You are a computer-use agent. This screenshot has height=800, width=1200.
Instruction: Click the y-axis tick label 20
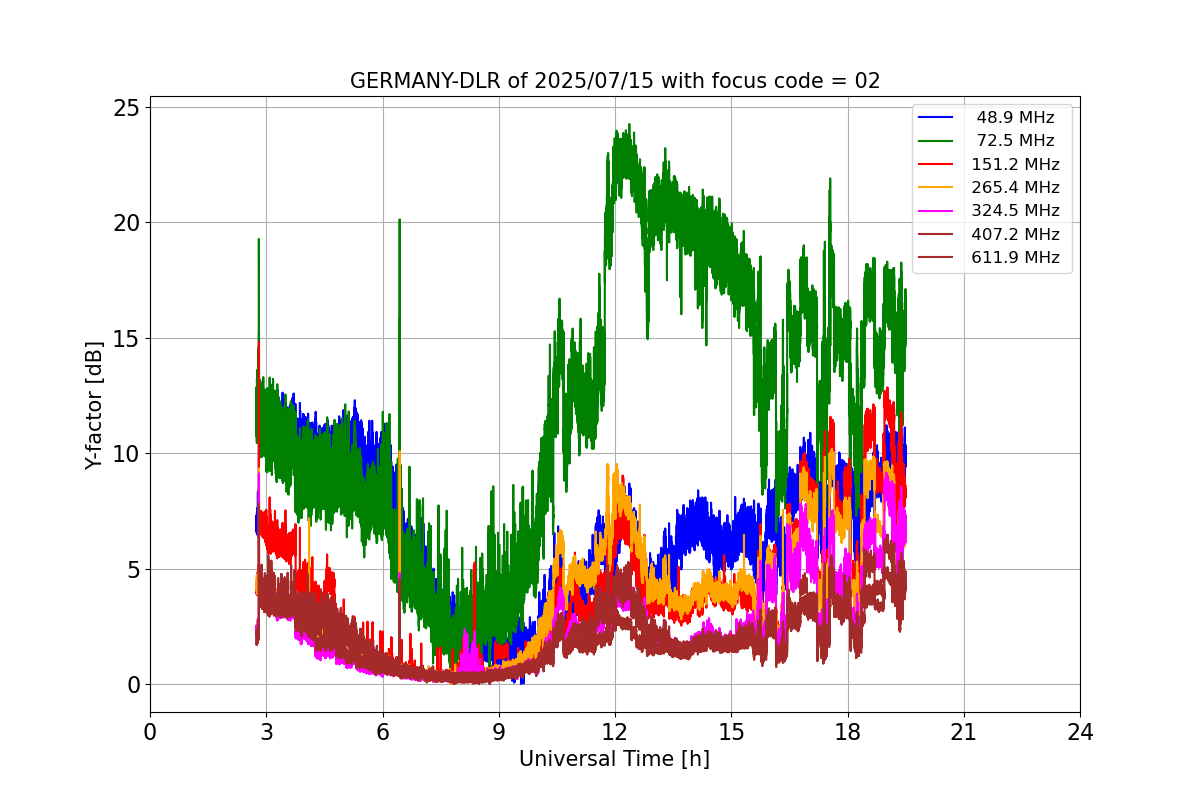click(127, 223)
